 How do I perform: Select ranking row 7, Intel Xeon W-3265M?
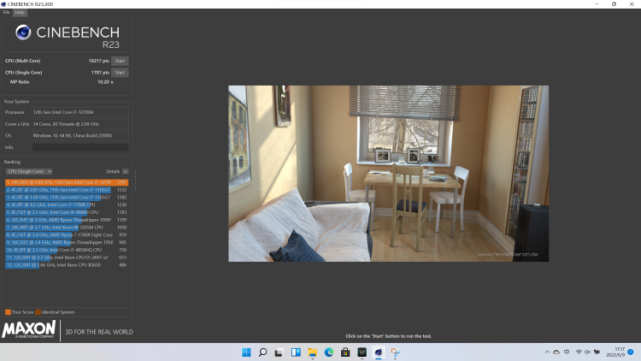coord(67,227)
